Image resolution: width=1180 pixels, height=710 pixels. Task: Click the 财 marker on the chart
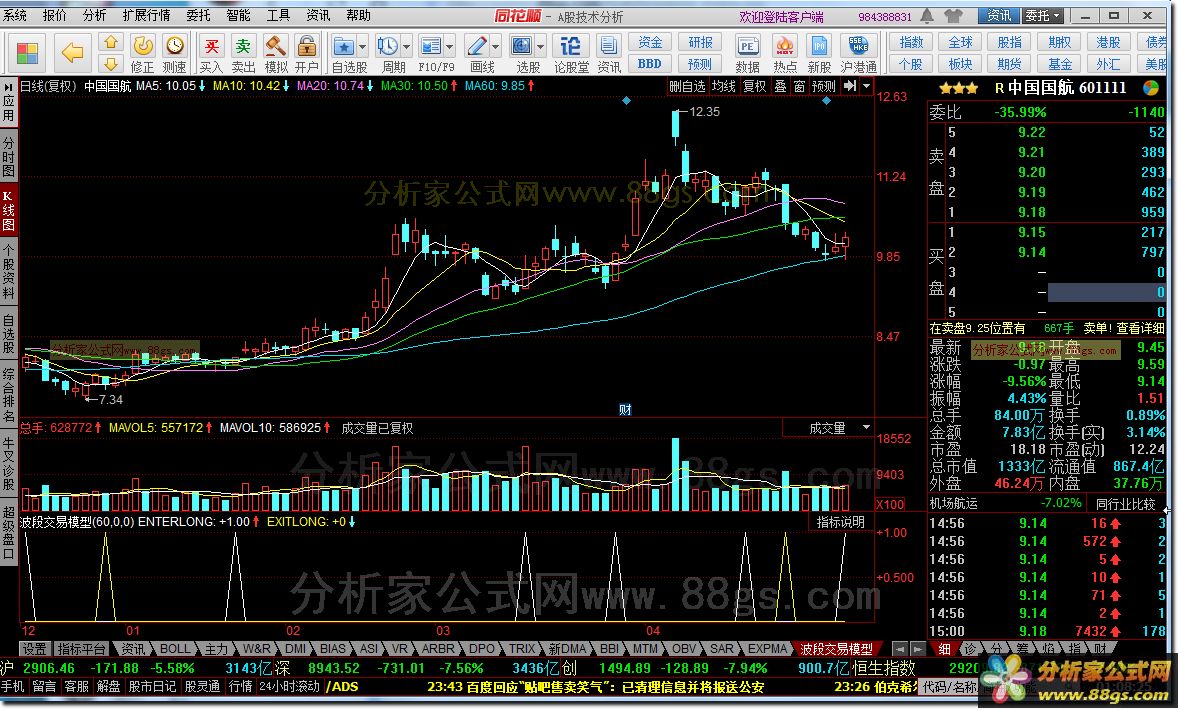click(x=625, y=410)
